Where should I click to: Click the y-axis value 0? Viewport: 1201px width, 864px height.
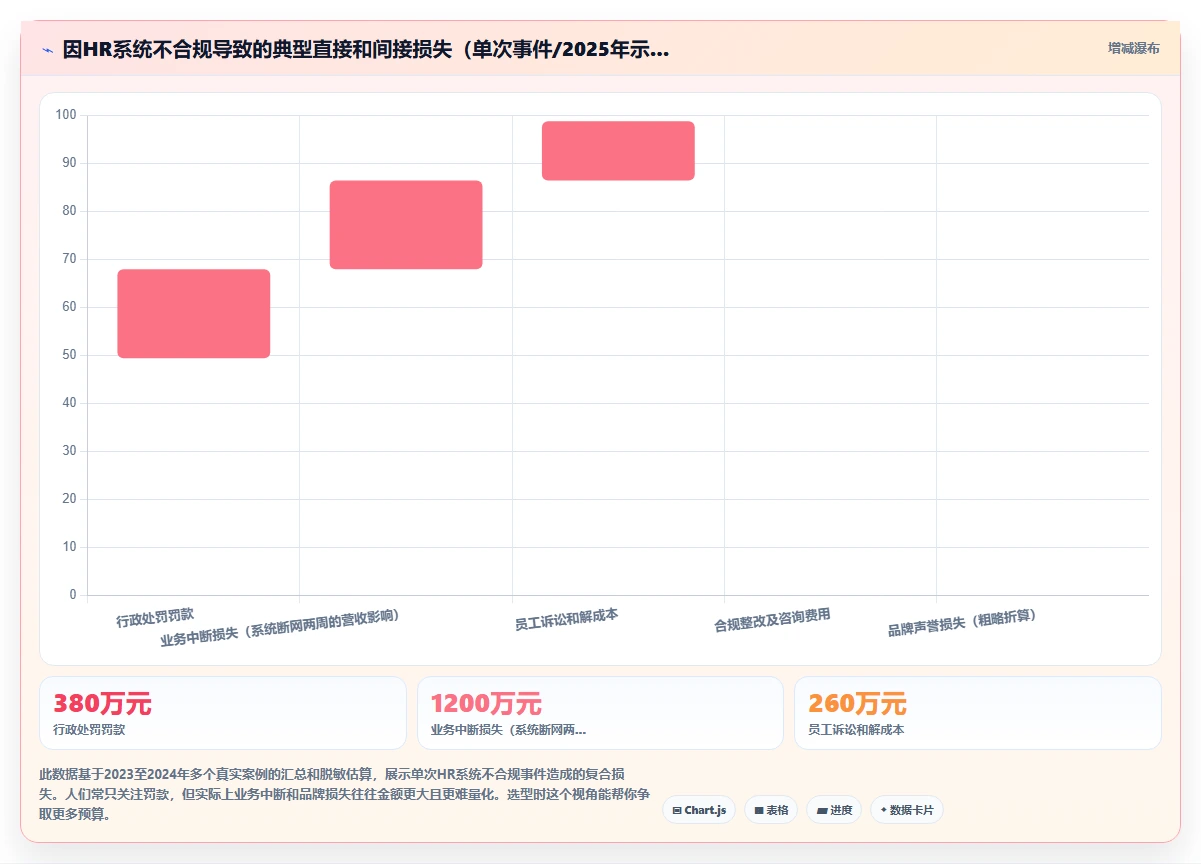point(73,595)
